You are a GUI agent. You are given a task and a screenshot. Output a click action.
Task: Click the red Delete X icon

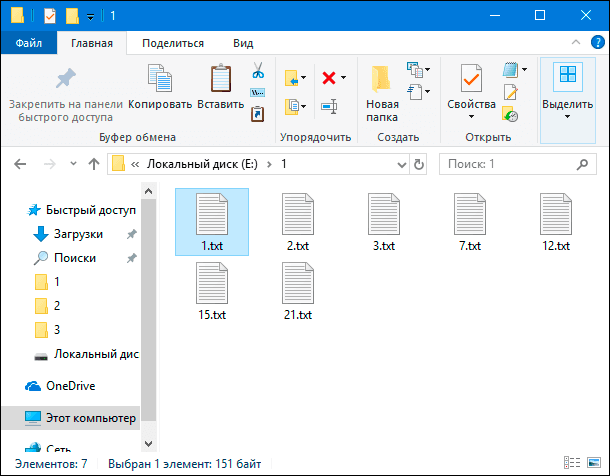[329, 78]
